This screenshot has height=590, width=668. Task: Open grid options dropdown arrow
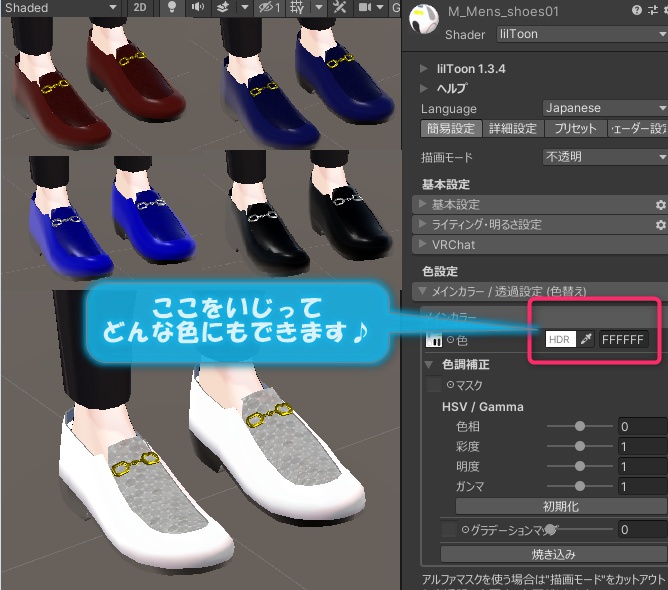(319, 7)
